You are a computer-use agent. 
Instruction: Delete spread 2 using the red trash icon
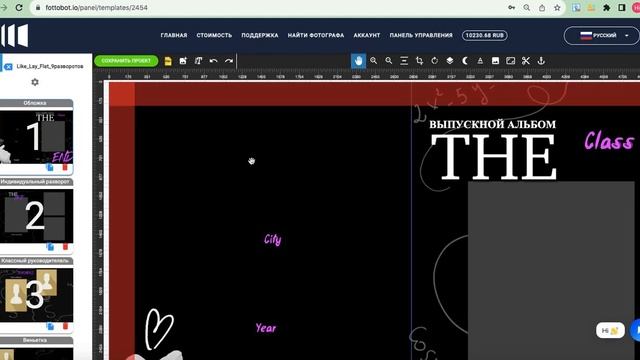tap(65, 247)
